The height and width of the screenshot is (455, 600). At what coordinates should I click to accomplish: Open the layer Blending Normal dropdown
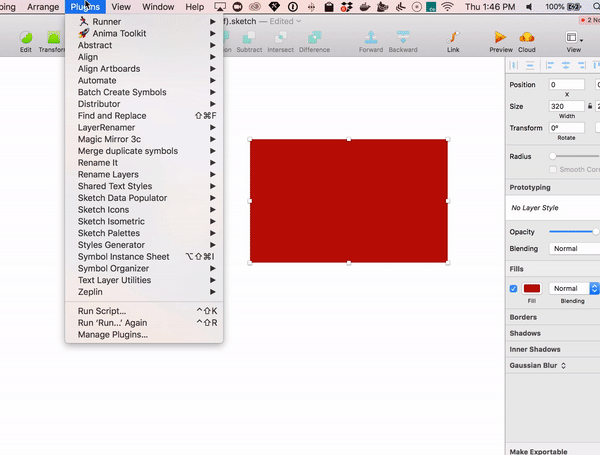(574, 248)
